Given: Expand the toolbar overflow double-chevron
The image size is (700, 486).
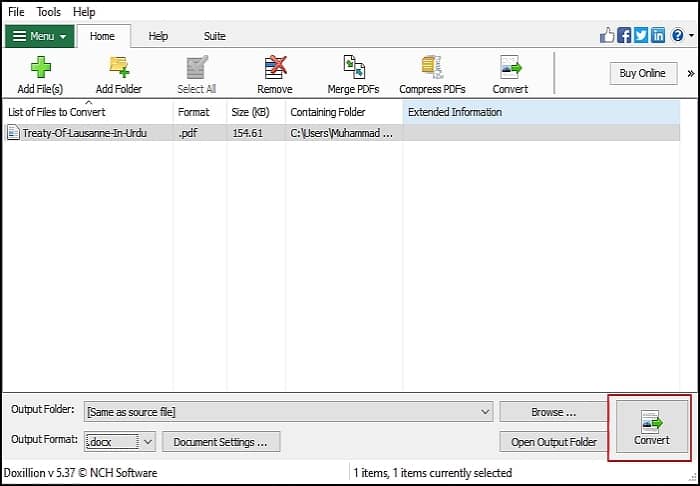Looking at the screenshot, I should pyautogui.click(x=691, y=74).
